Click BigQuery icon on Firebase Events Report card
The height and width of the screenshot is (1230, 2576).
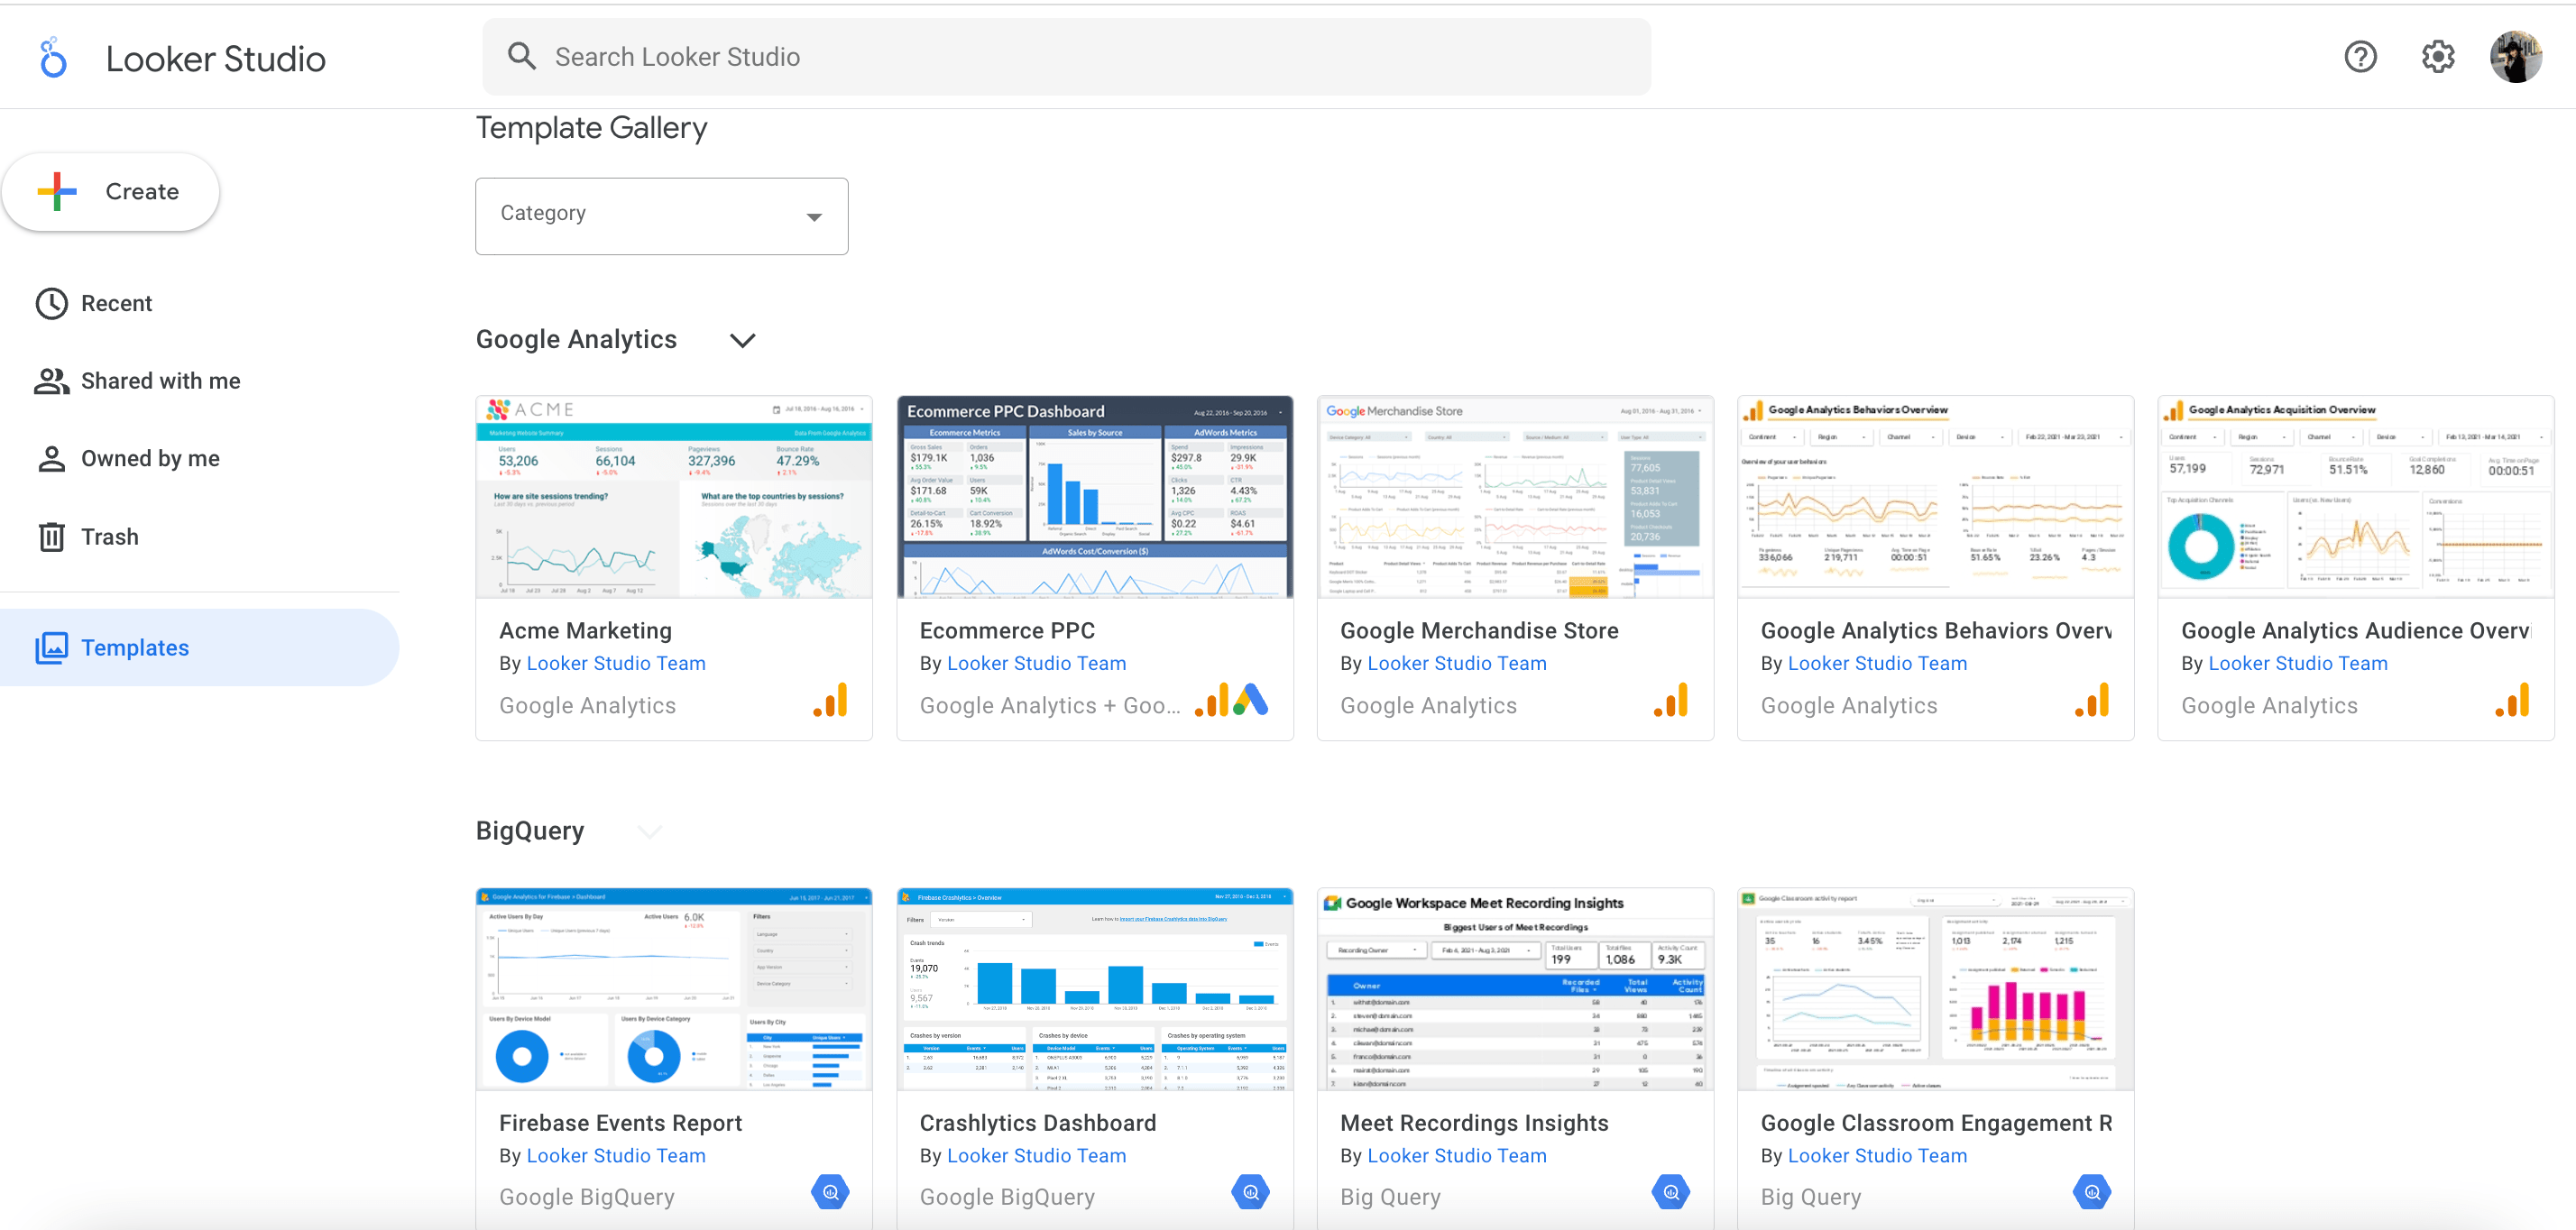coord(831,1192)
